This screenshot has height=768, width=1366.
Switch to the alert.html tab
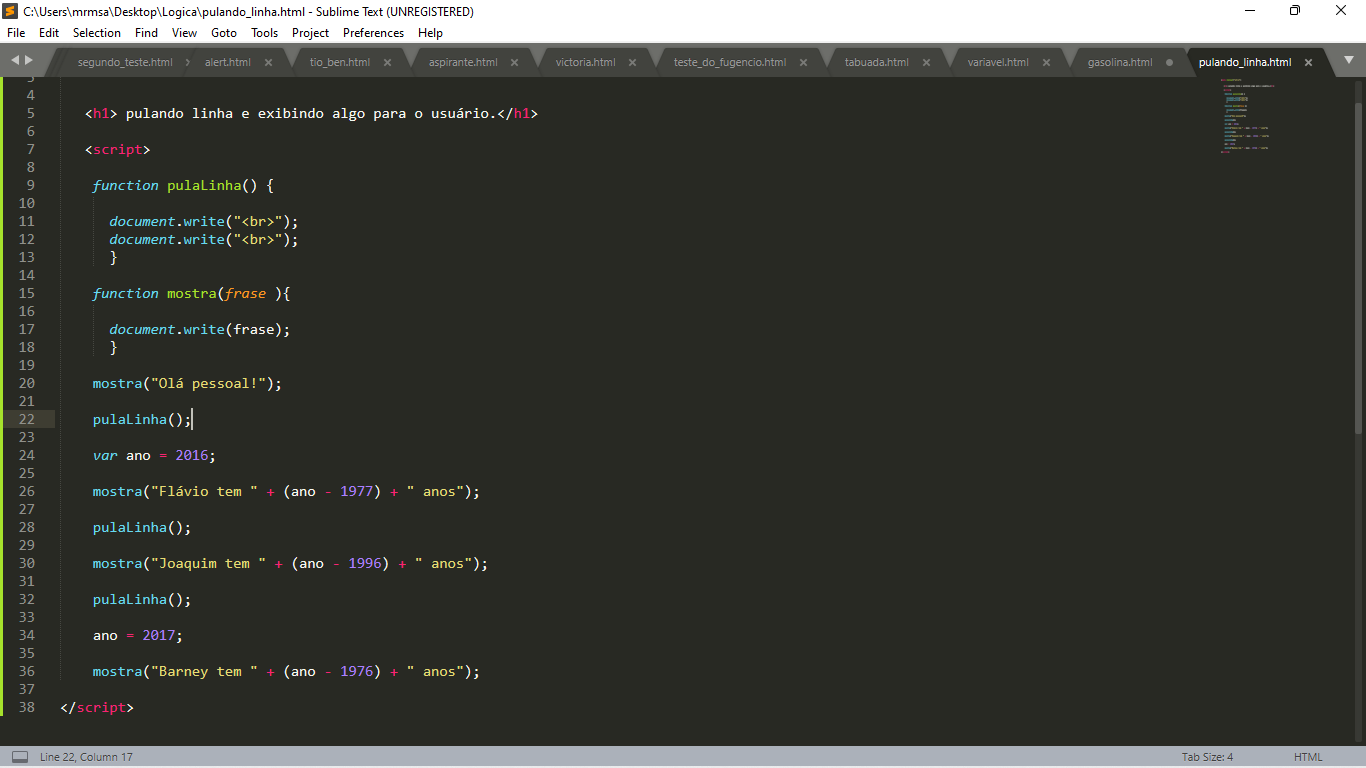[x=228, y=62]
